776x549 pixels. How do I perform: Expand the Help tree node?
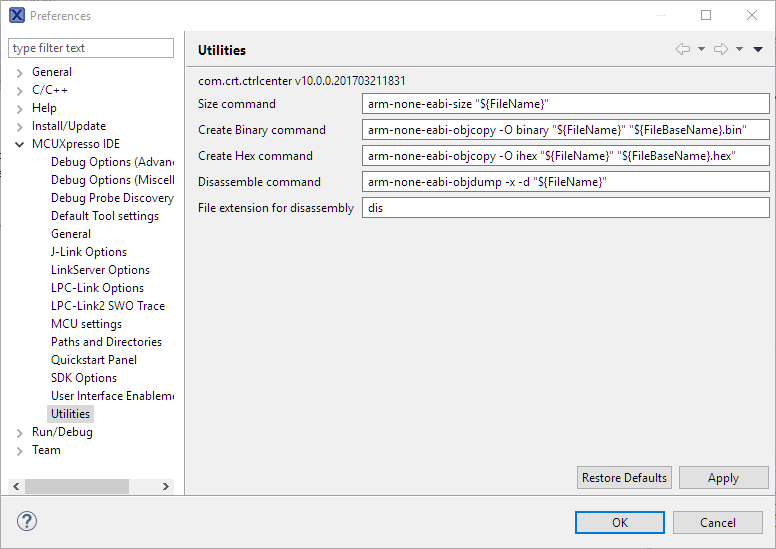tap(19, 109)
